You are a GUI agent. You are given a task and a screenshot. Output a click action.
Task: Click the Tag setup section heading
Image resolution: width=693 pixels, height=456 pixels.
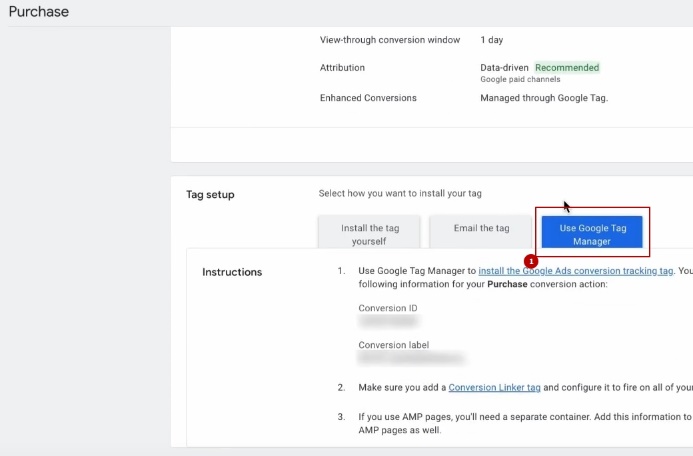[x=210, y=194]
